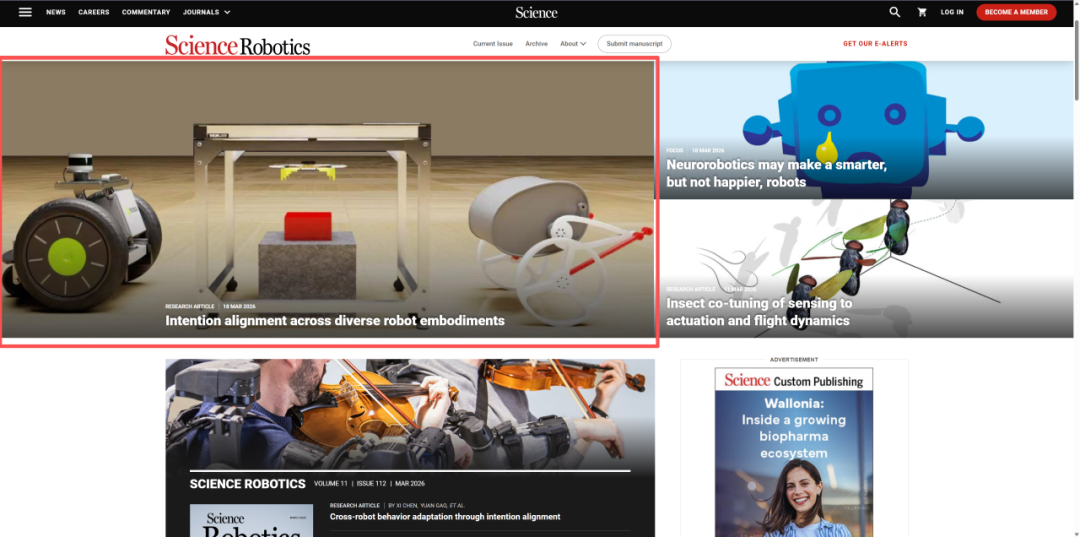Click the Science Robotics logo
The width and height of the screenshot is (1080, 537).
[238, 45]
